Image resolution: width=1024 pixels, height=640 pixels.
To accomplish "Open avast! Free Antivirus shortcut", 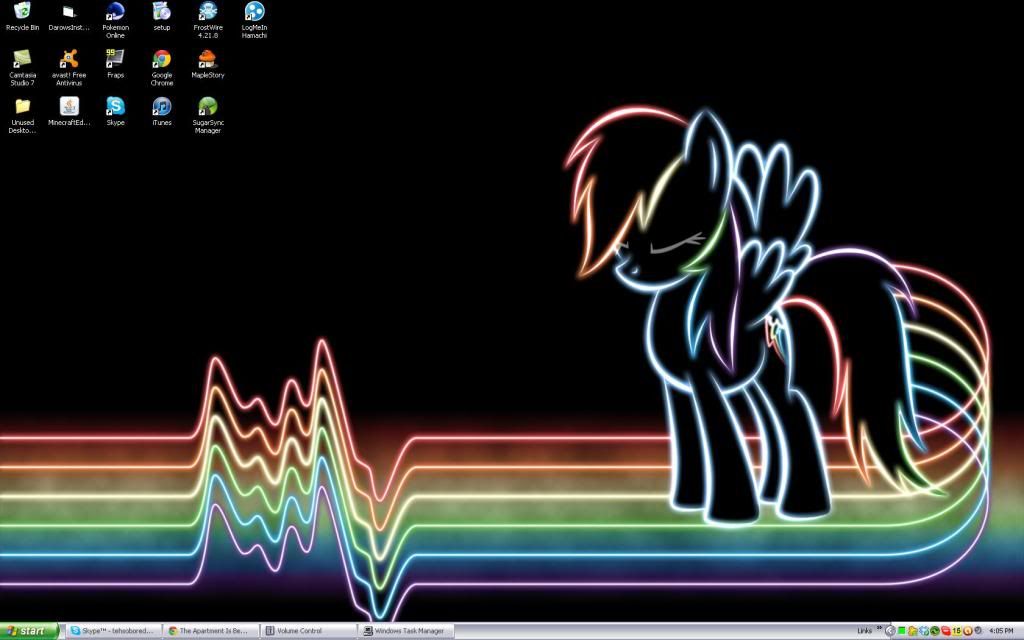I will (x=68, y=60).
